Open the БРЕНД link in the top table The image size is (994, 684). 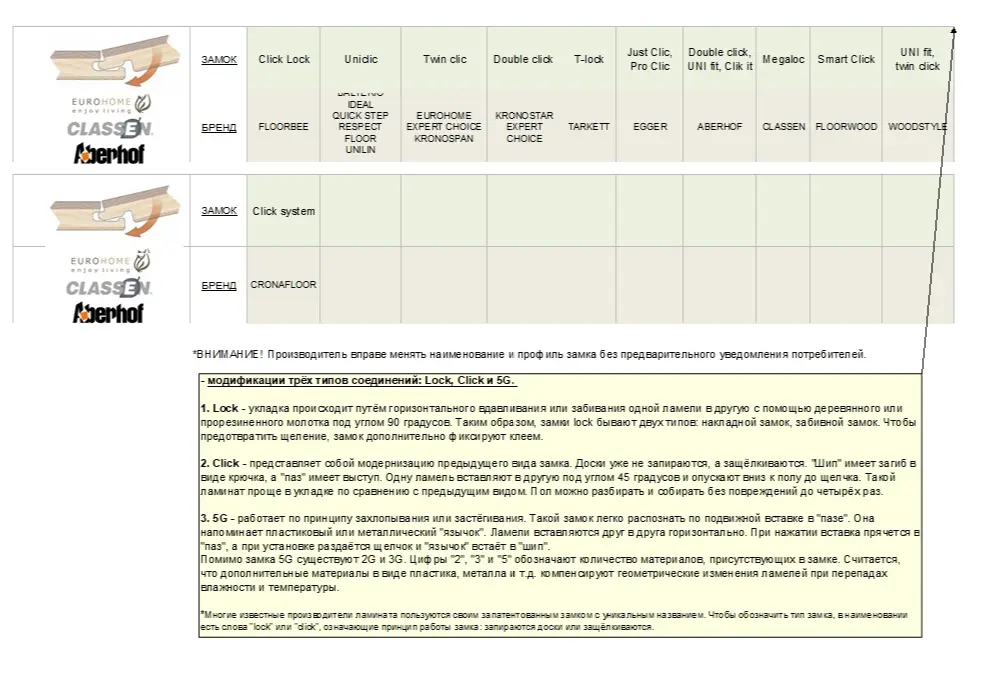[219, 127]
